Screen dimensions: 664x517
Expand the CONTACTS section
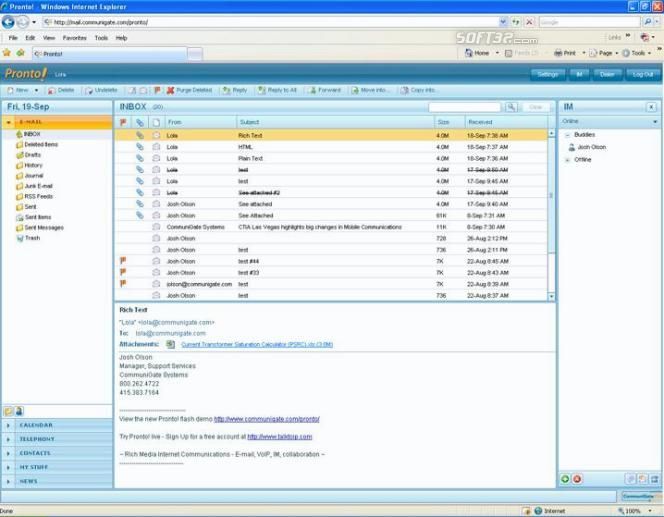[x=57, y=453]
